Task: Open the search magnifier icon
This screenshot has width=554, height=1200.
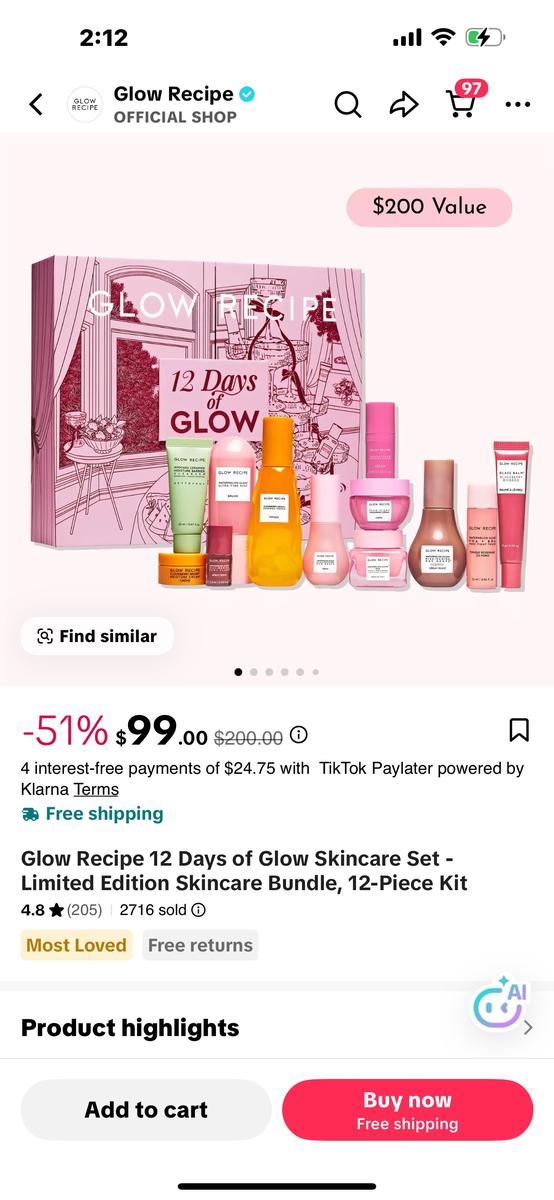Action: pos(347,103)
